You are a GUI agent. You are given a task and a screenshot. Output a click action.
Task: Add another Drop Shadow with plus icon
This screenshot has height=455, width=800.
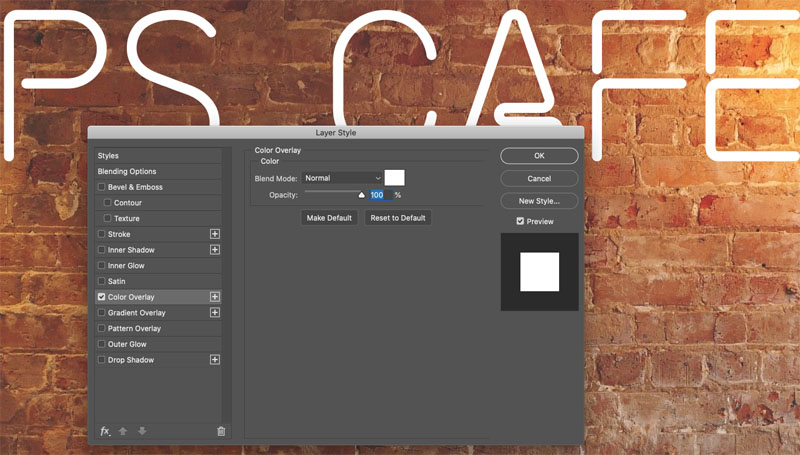pos(215,360)
